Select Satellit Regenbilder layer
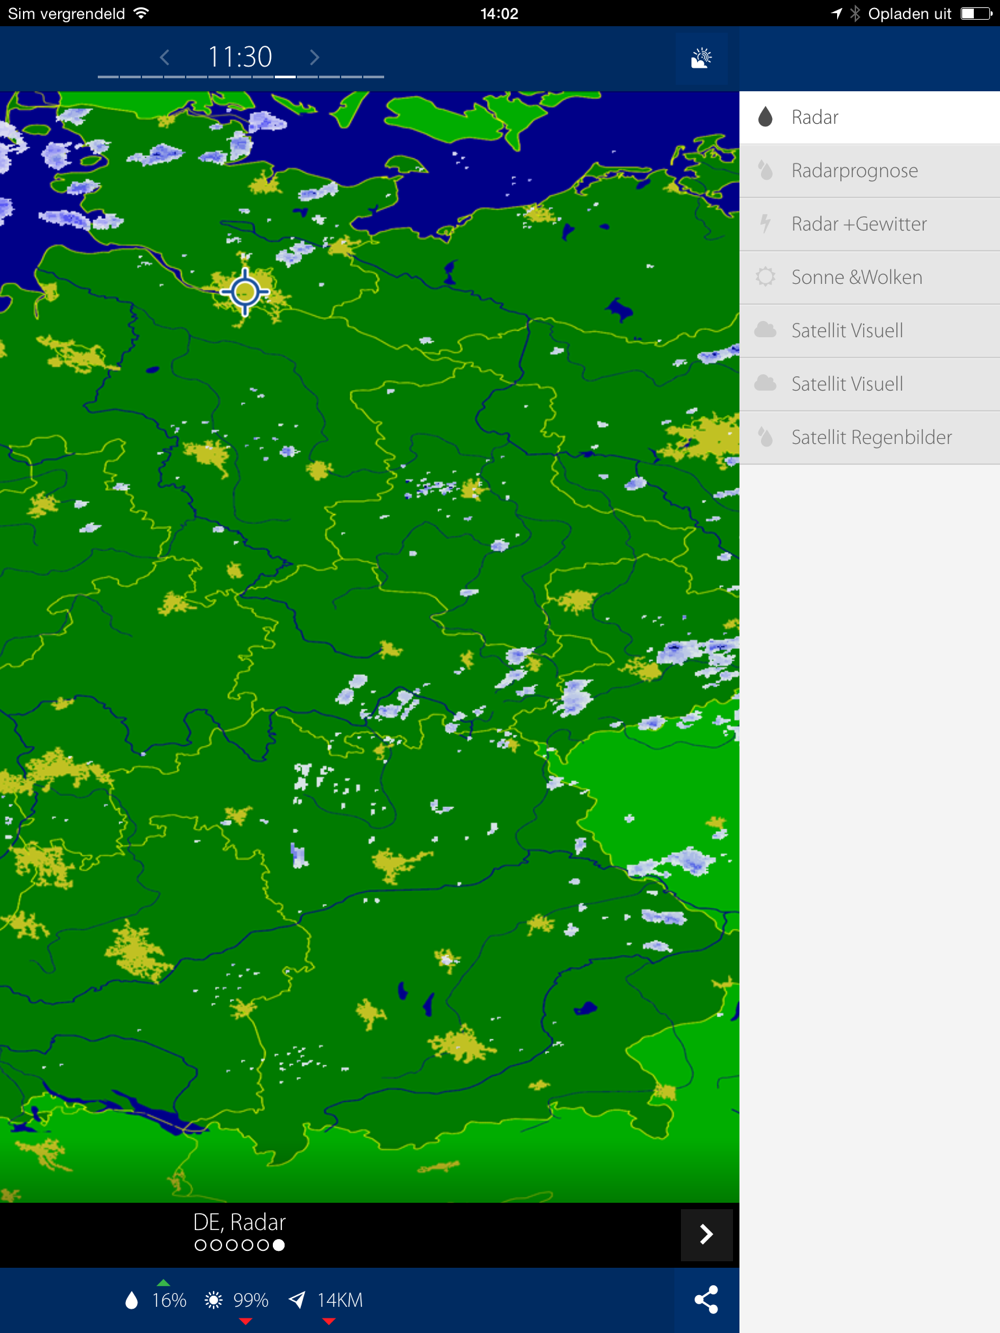 point(870,437)
